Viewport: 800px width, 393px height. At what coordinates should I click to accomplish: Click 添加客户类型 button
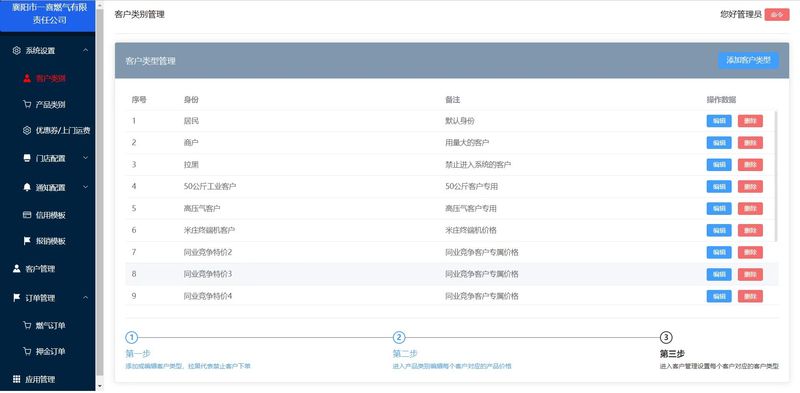(x=748, y=60)
